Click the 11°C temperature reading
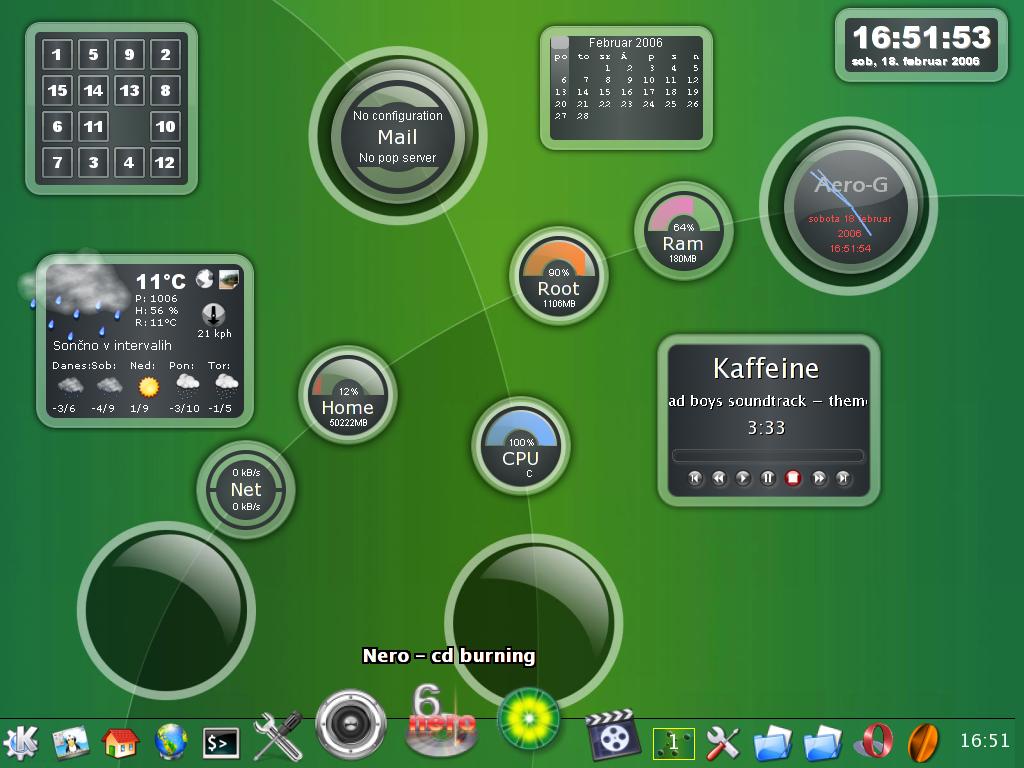Image resolution: width=1024 pixels, height=768 pixels. (161, 281)
